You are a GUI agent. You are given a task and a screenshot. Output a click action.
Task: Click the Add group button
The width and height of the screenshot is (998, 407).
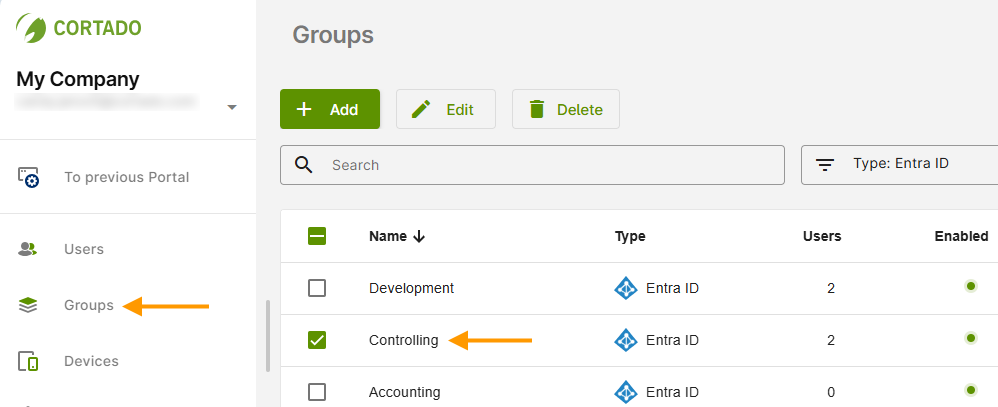pyautogui.click(x=330, y=109)
